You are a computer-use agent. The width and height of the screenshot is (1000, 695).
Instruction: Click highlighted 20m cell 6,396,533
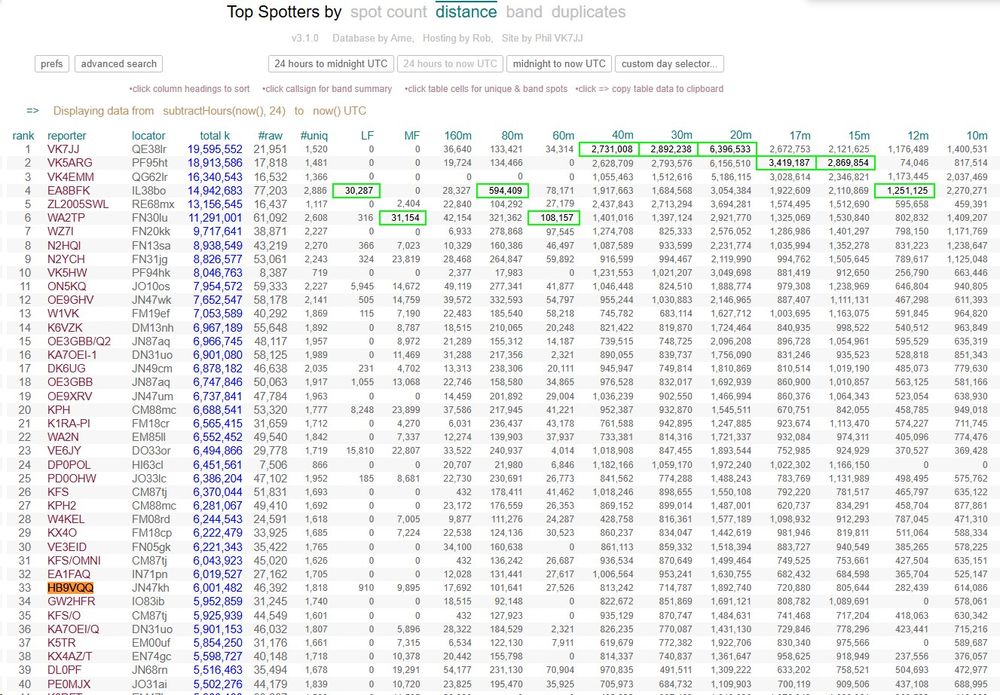pos(727,149)
